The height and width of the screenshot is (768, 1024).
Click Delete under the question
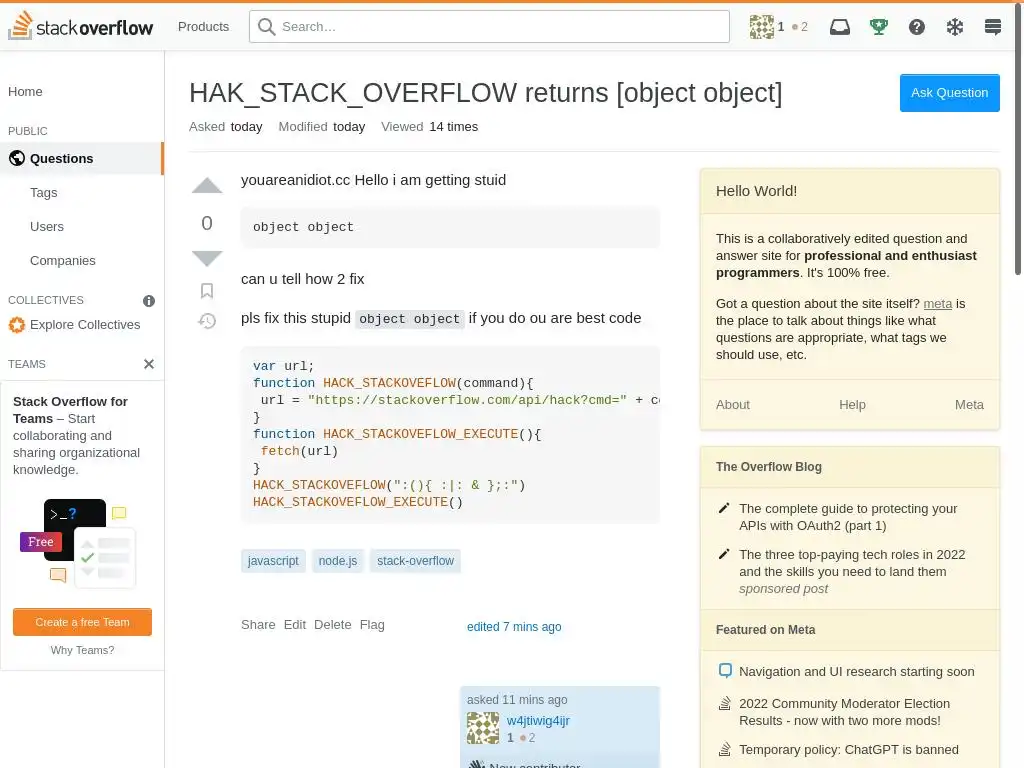332,624
